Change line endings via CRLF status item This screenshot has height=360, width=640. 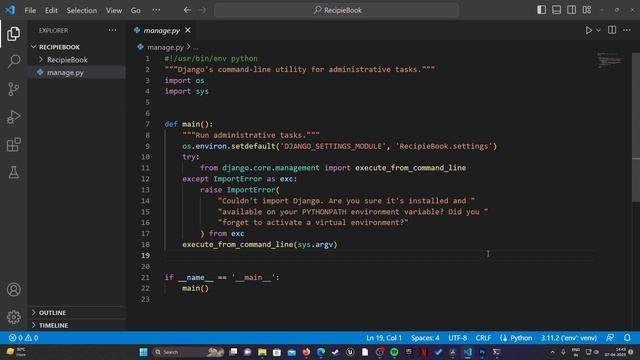click(x=483, y=338)
